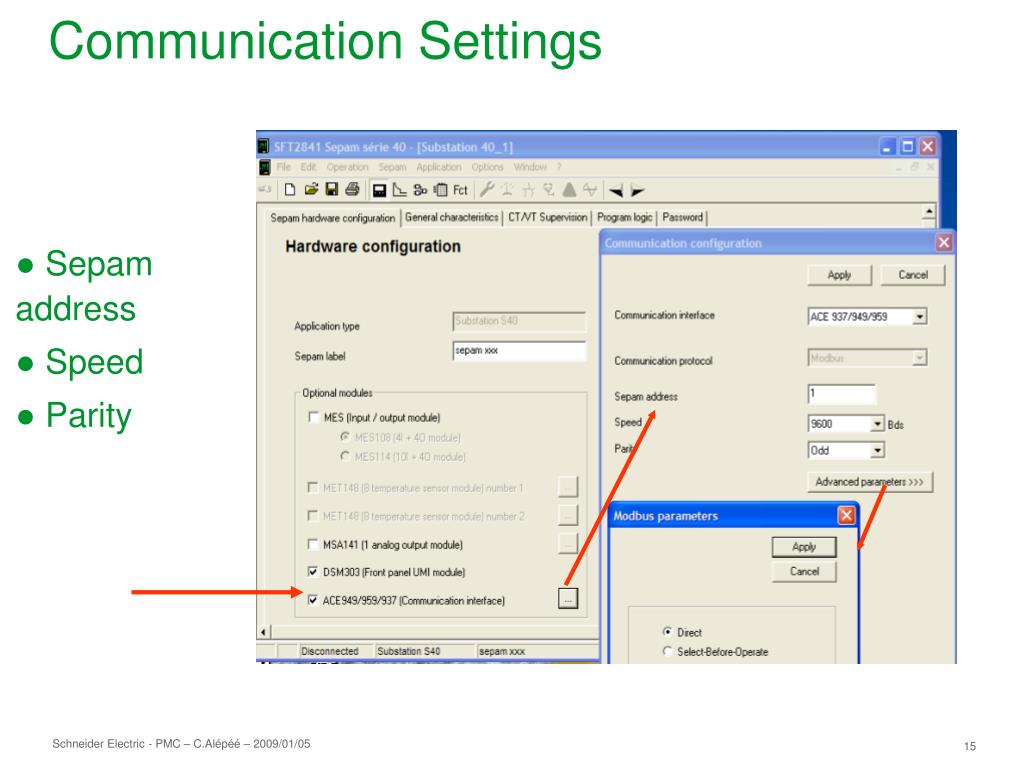The image size is (1024, 768).
Task: Click the right arrow toolbar icon
Action: point(637,191)
